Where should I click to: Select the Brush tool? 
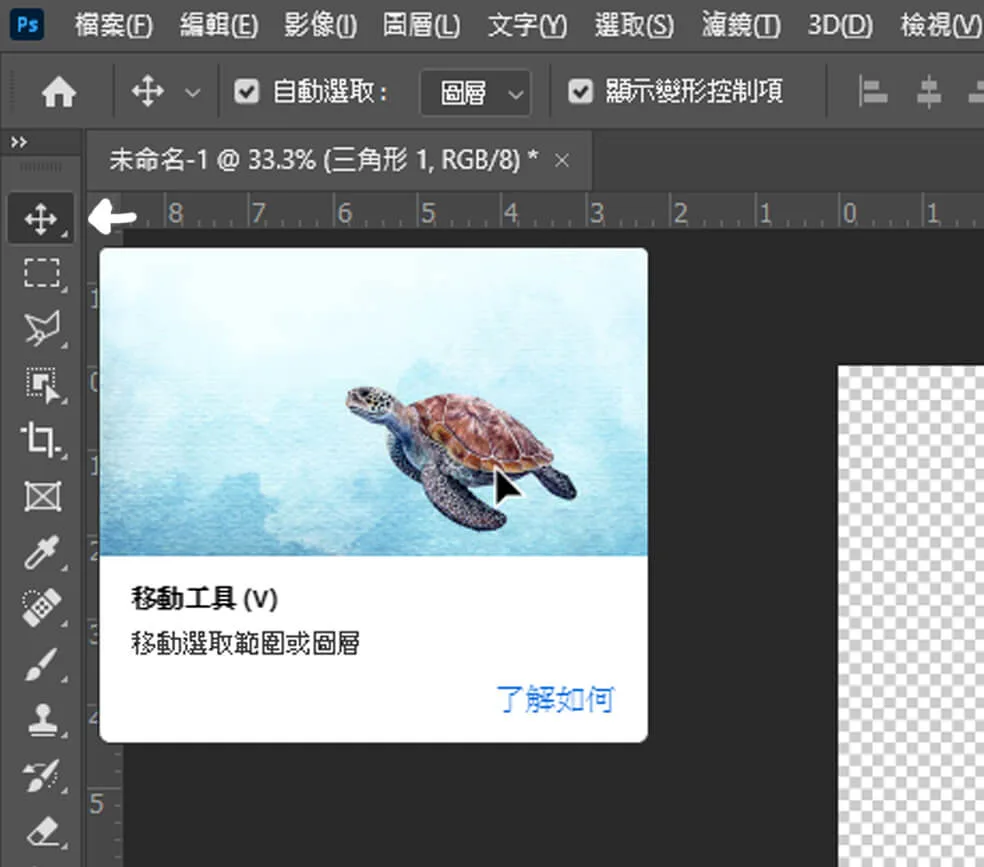coord(42,664)
